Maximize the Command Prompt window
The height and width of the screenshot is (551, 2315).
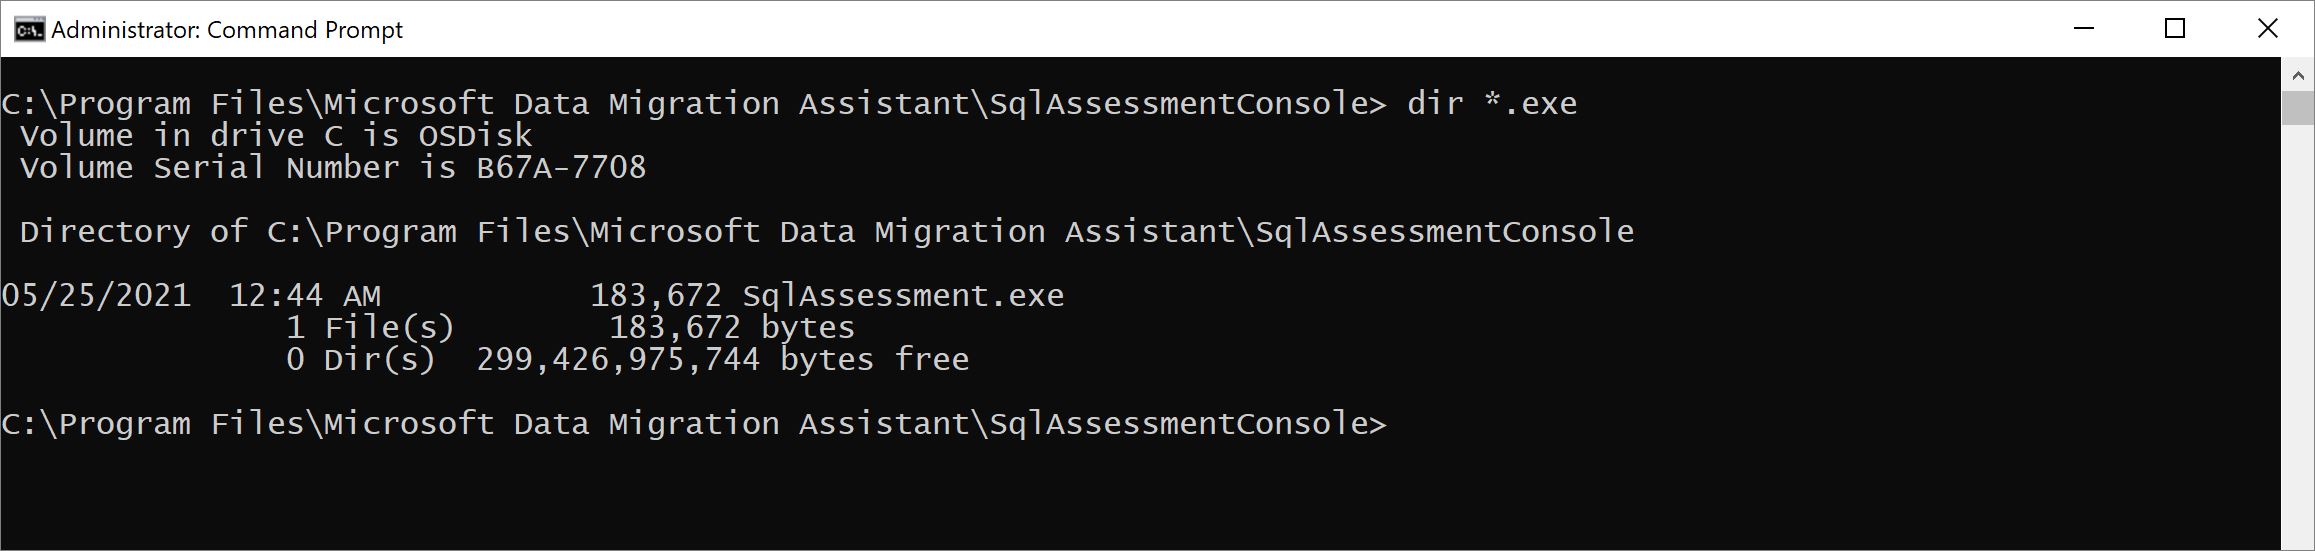[x=2175, y=29]
